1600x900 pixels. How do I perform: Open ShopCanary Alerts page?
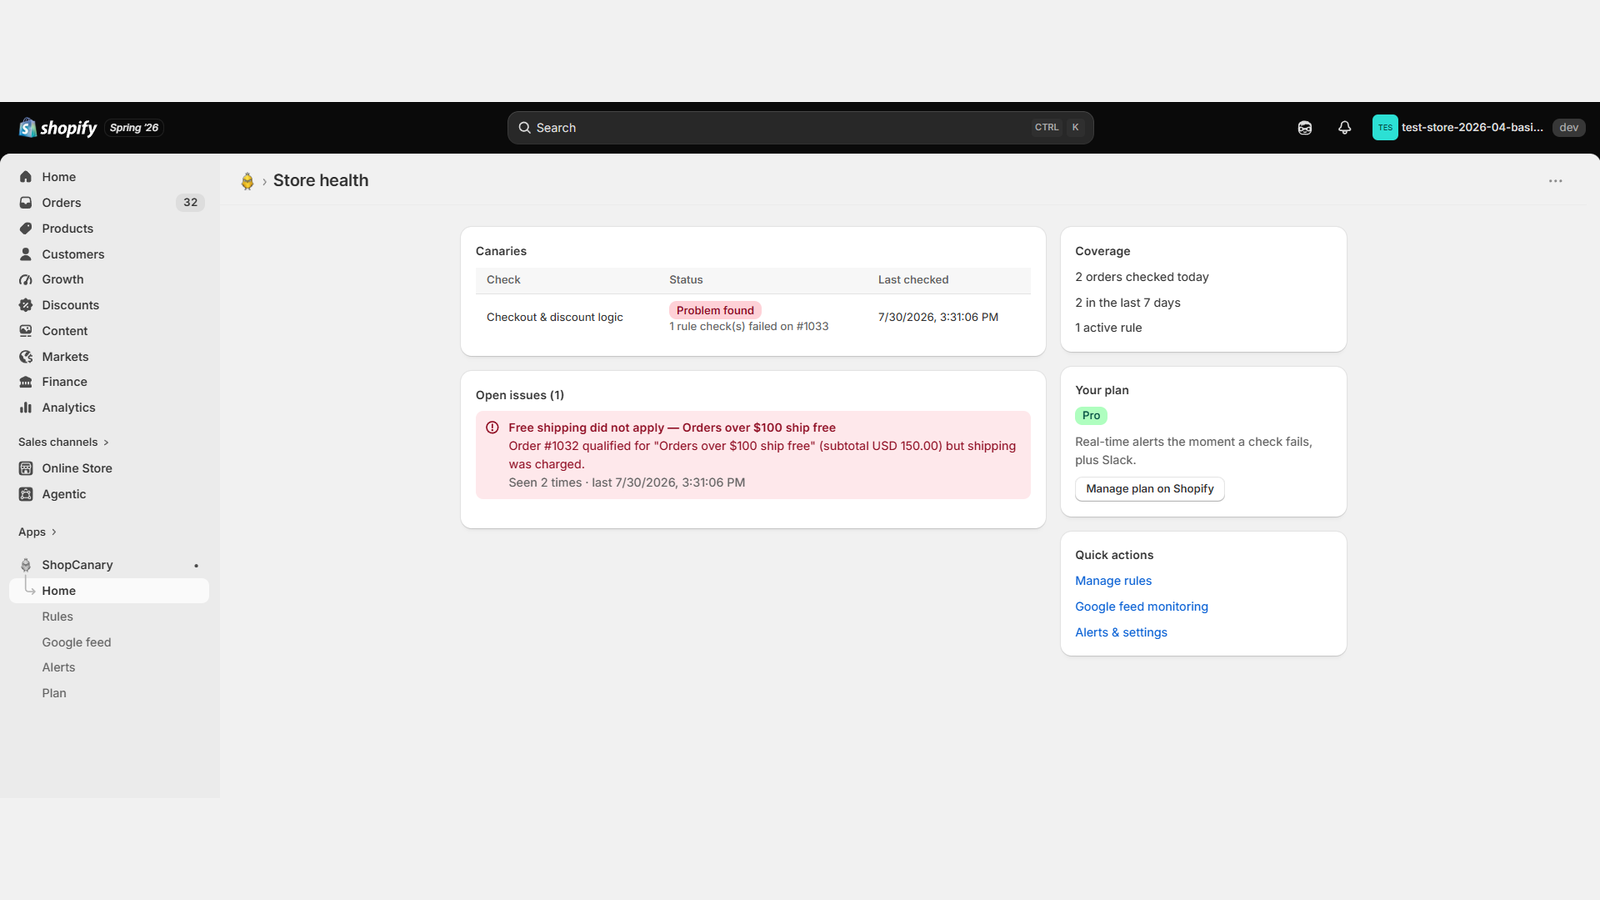click(59, 668)
